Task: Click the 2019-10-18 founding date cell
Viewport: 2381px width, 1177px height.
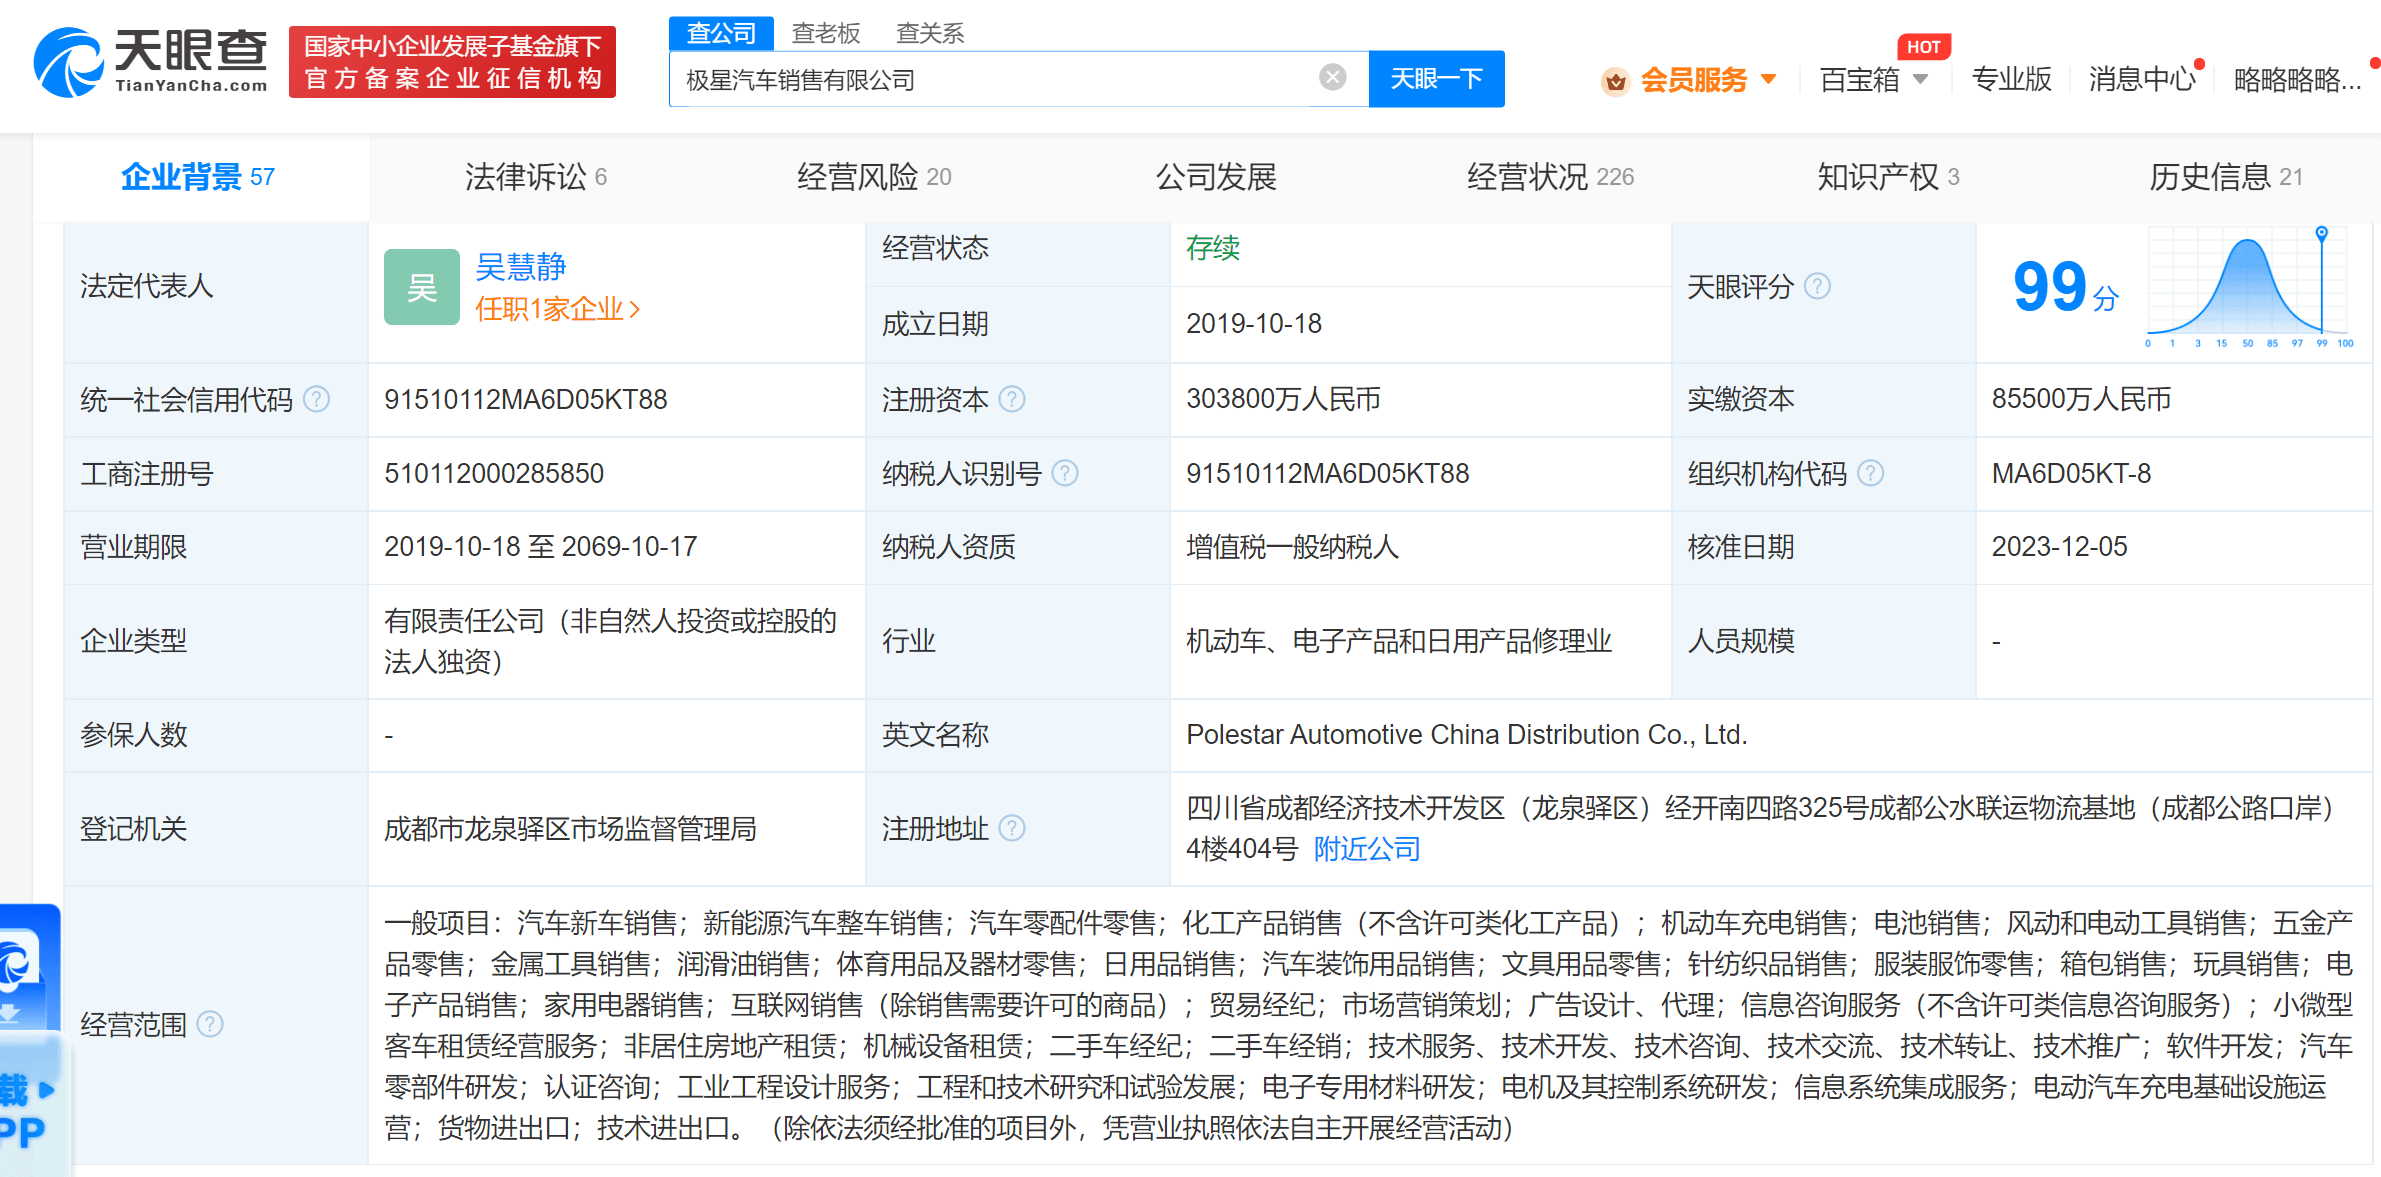Action: tap(1254, 324)
